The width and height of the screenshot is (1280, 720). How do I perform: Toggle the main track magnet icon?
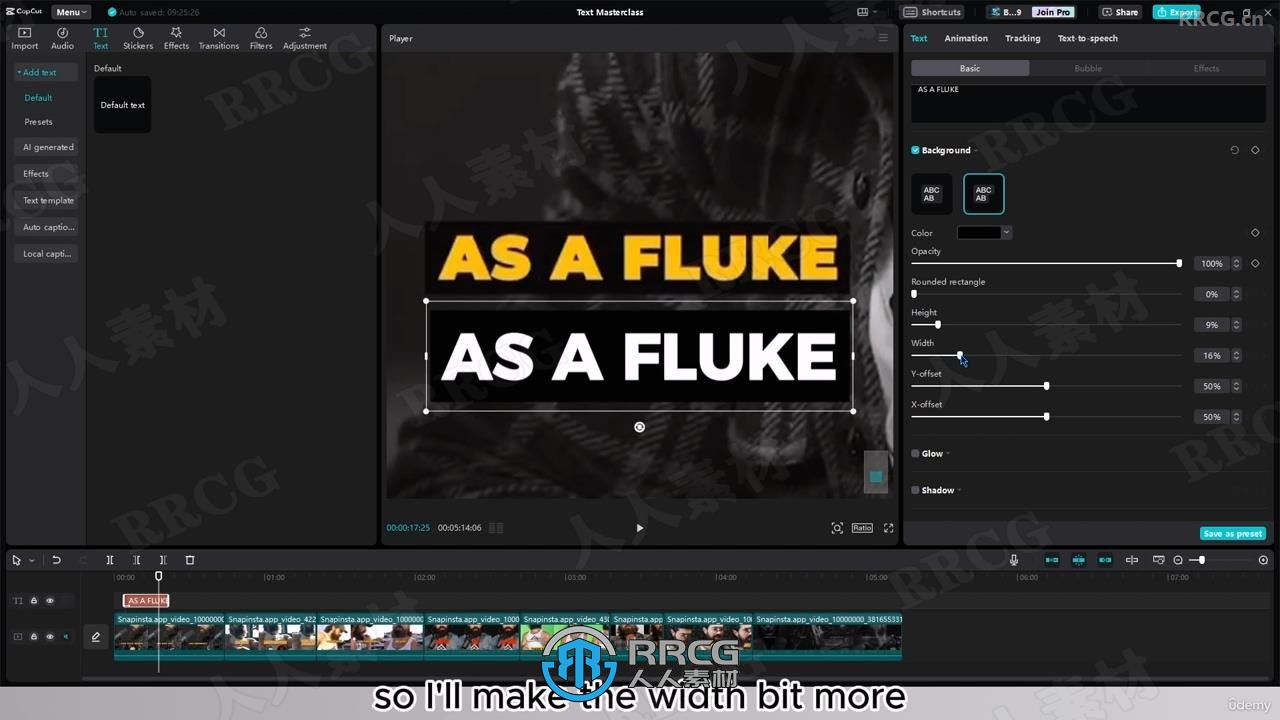(x=1052, y=560)
